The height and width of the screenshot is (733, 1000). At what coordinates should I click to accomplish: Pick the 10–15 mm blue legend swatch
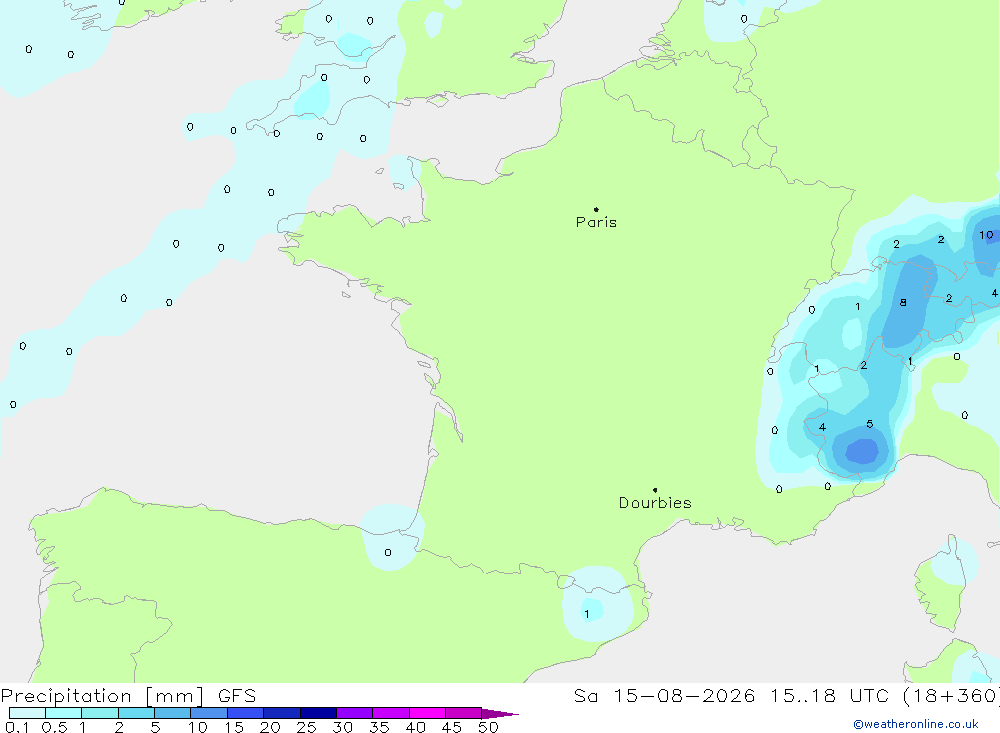209,713
